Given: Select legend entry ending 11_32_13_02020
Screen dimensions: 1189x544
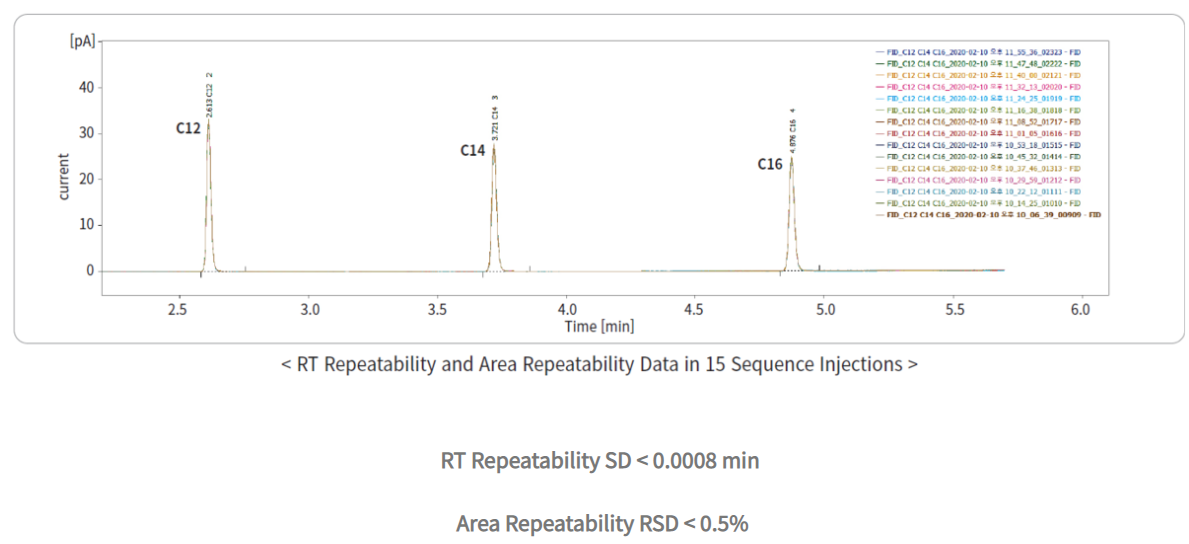Looking at the screenshot, I should click(x=981, y=87).
